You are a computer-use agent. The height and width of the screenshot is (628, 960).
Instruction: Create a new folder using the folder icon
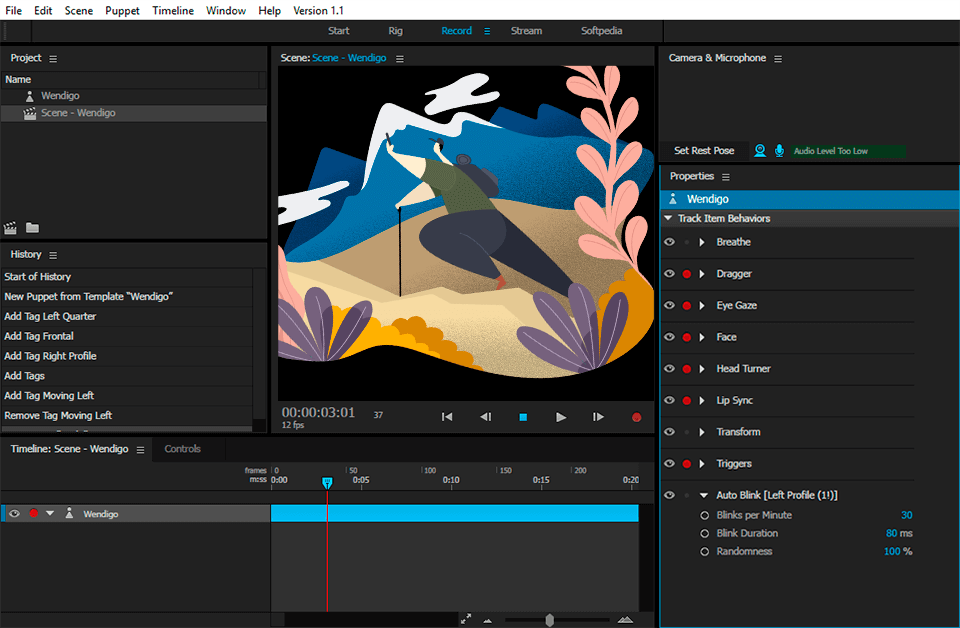[32, 228]
